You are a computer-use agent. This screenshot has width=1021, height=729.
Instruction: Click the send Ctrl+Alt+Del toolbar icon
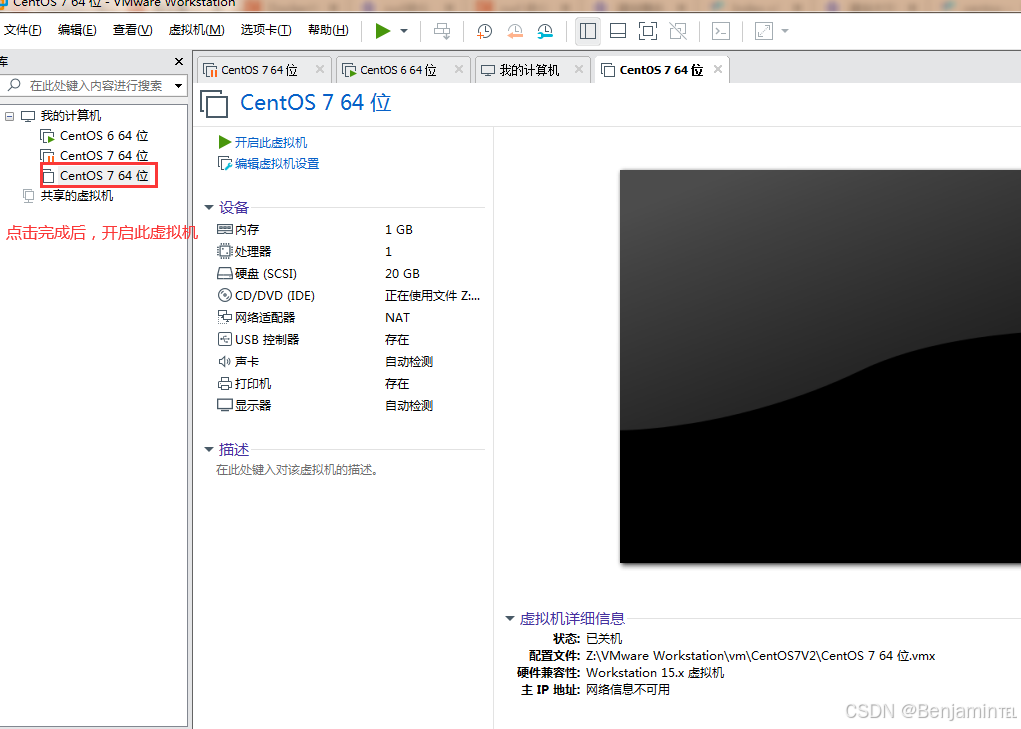[442, 31]
